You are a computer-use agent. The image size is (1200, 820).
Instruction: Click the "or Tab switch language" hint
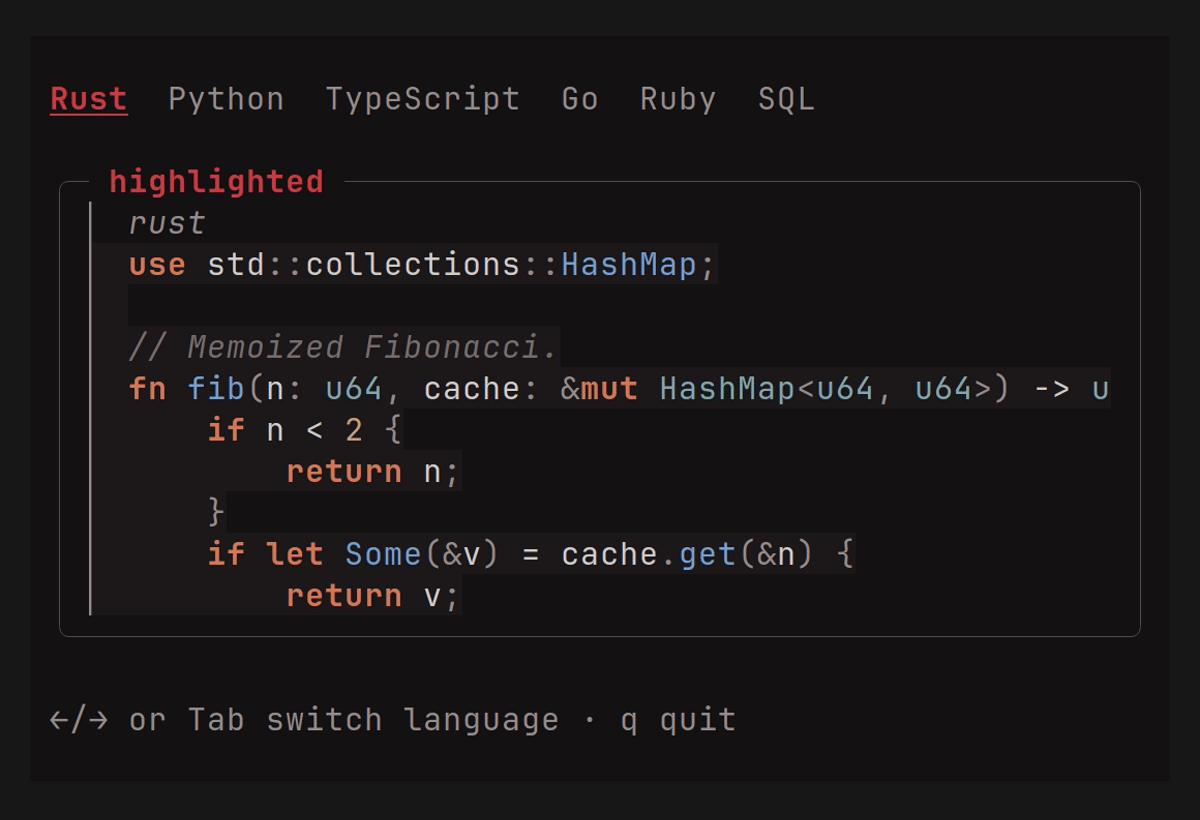[344, 720]
